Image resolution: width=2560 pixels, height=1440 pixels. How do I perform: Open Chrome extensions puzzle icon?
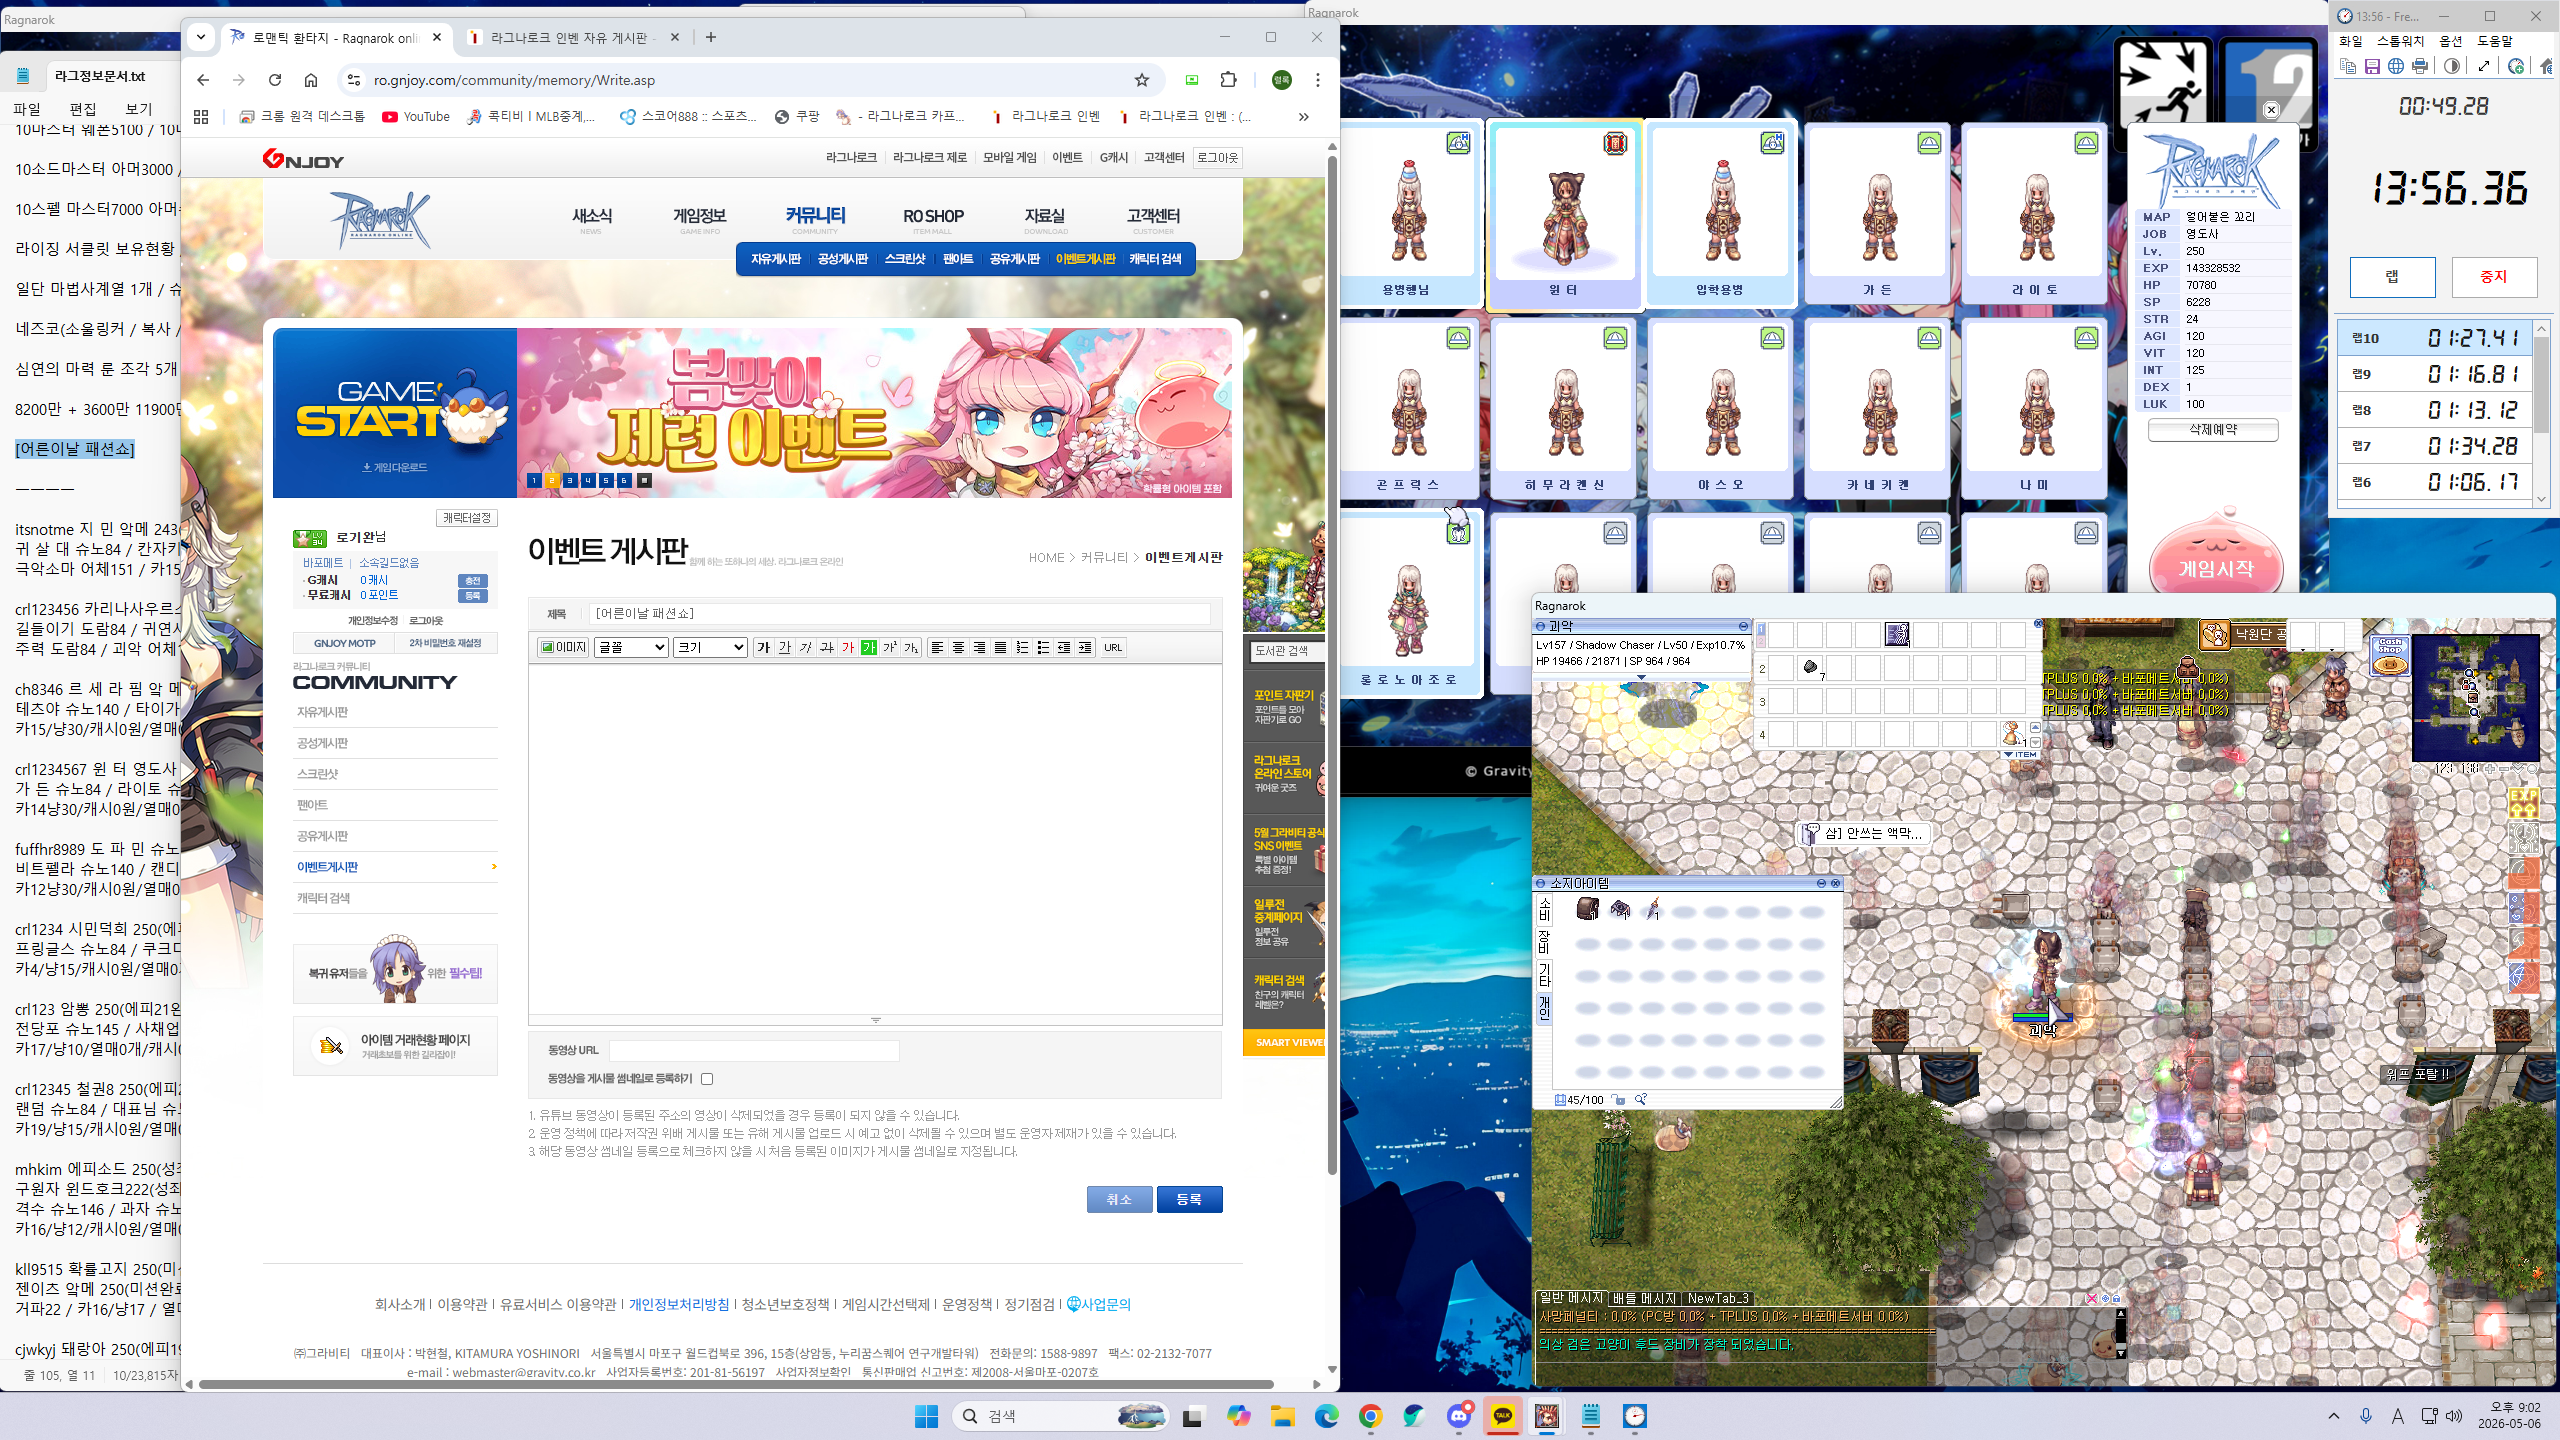tap(1229, 80)
